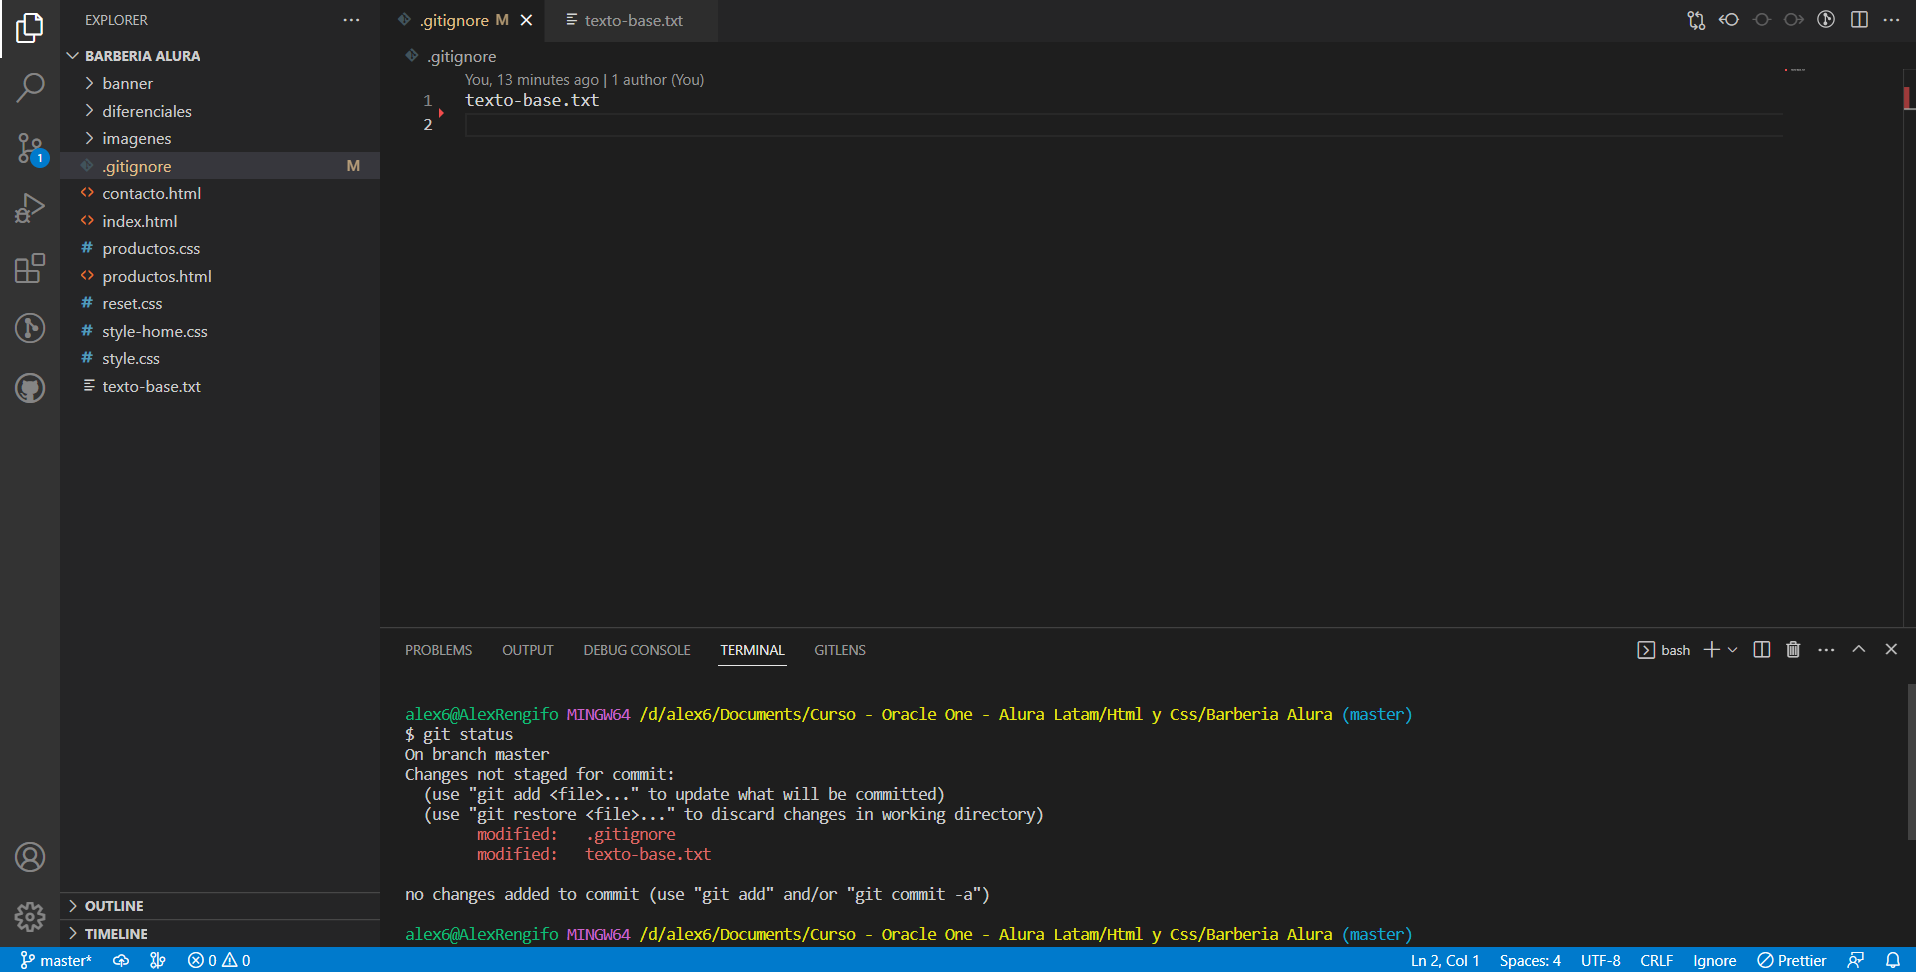Kill terminal with trash icon
The width and height of the screenshot is (1916, 972).
1793,650
